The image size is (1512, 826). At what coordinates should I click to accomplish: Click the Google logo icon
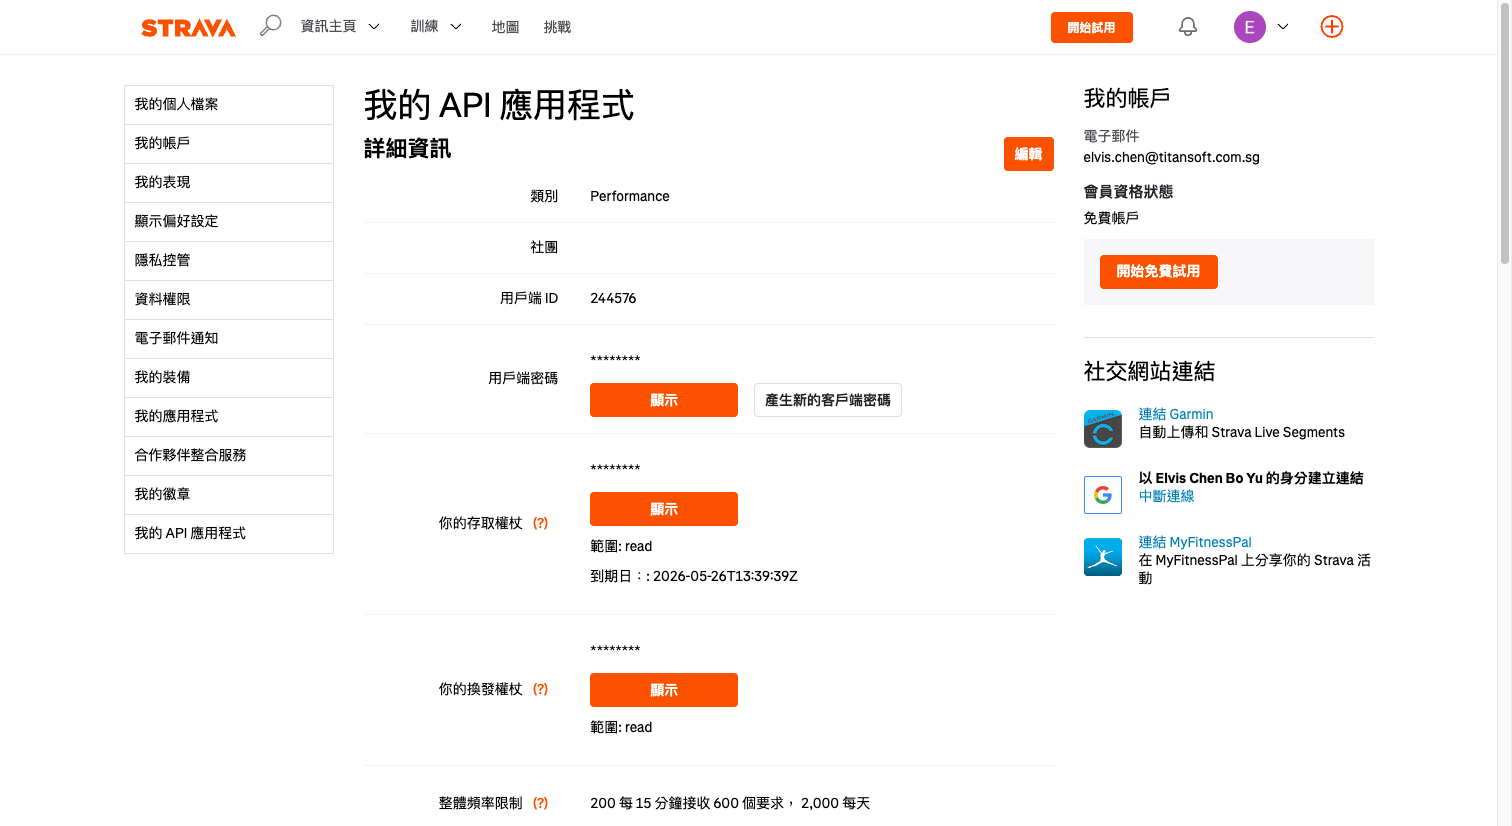coord(1103,494)
